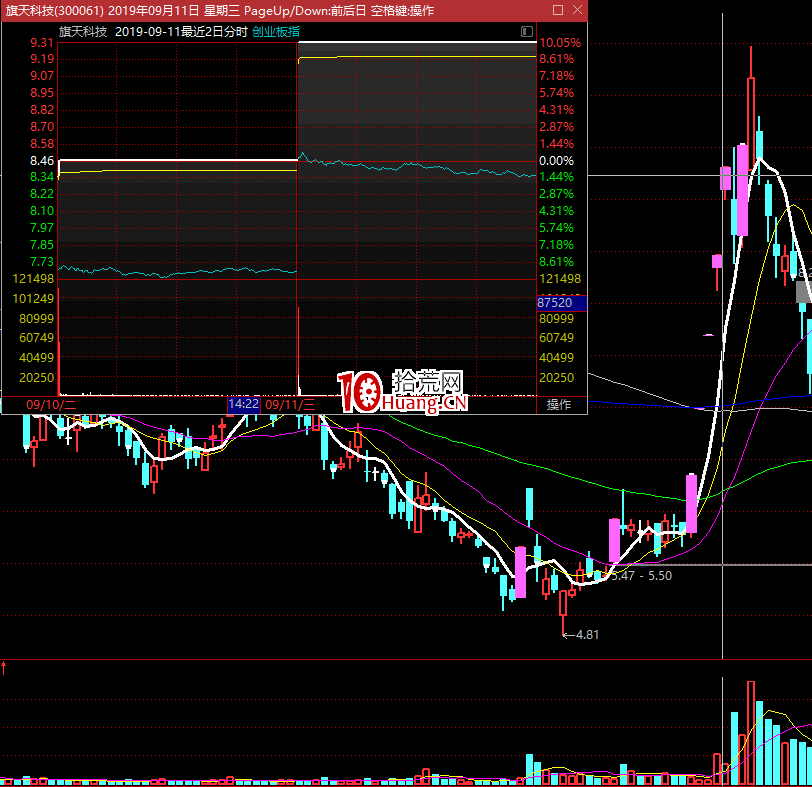Click the 10.05% upper limit label
Image resolution: width=812 pixels, height=787 pixels.
pos(560,43)
